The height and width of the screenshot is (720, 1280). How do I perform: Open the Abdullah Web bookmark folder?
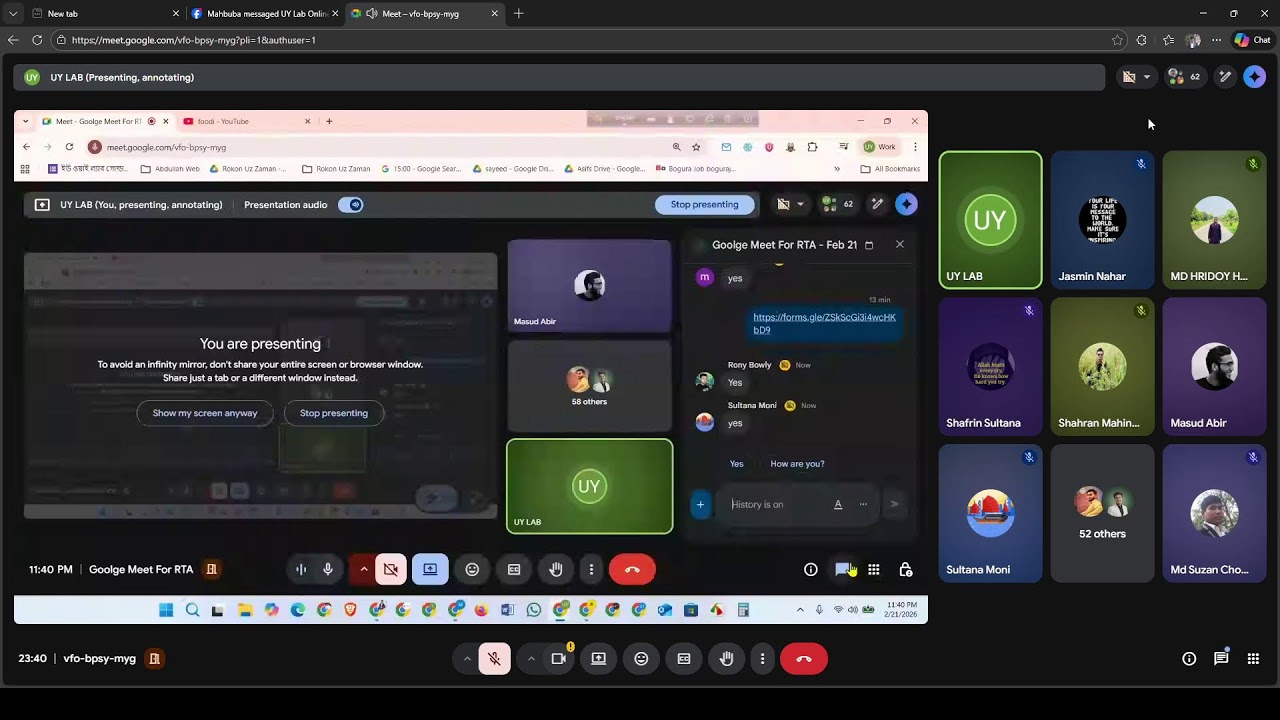(170, 169)
